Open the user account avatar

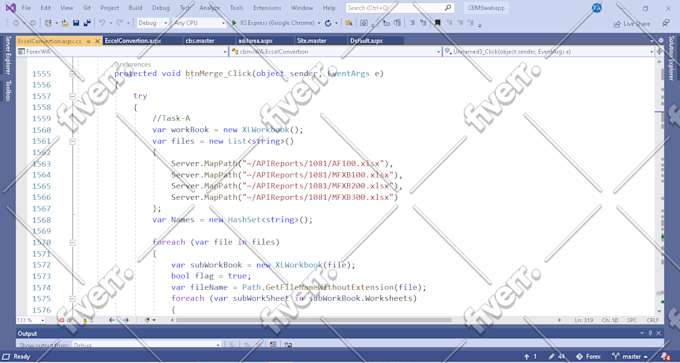597,8
